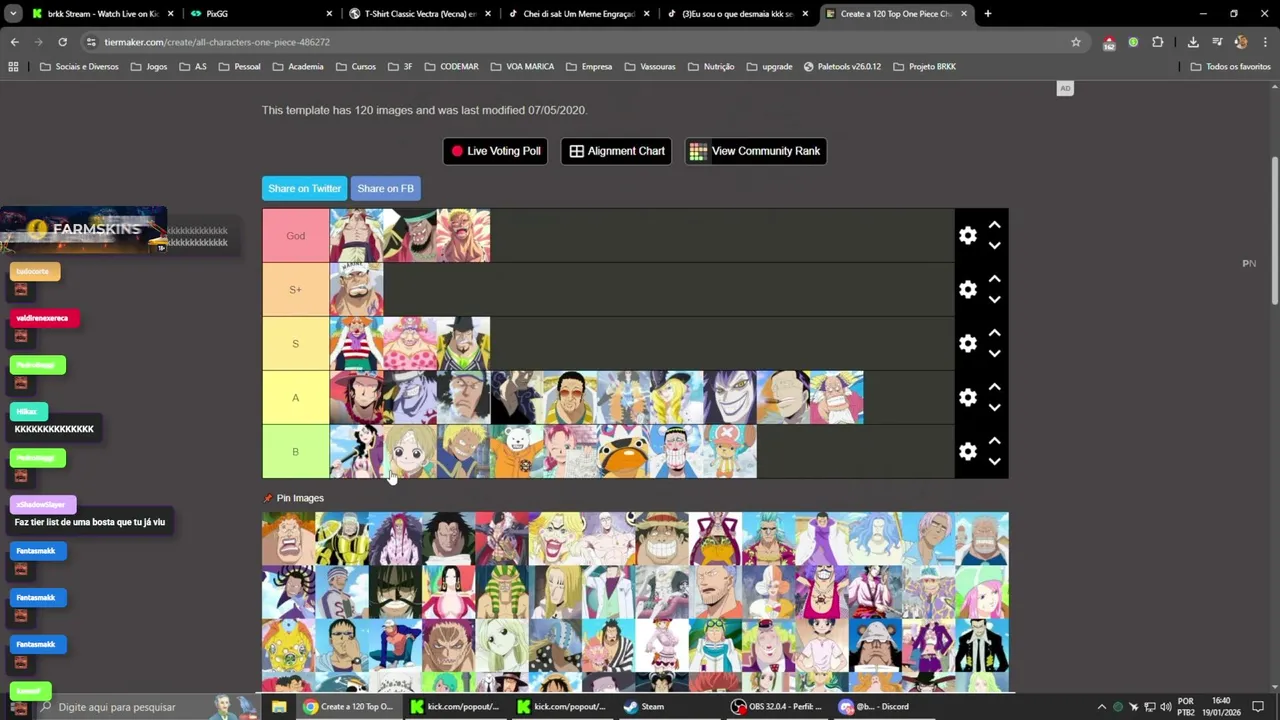Open settings gear for S+ tier
1280x720 pixels.
(967, 290)
